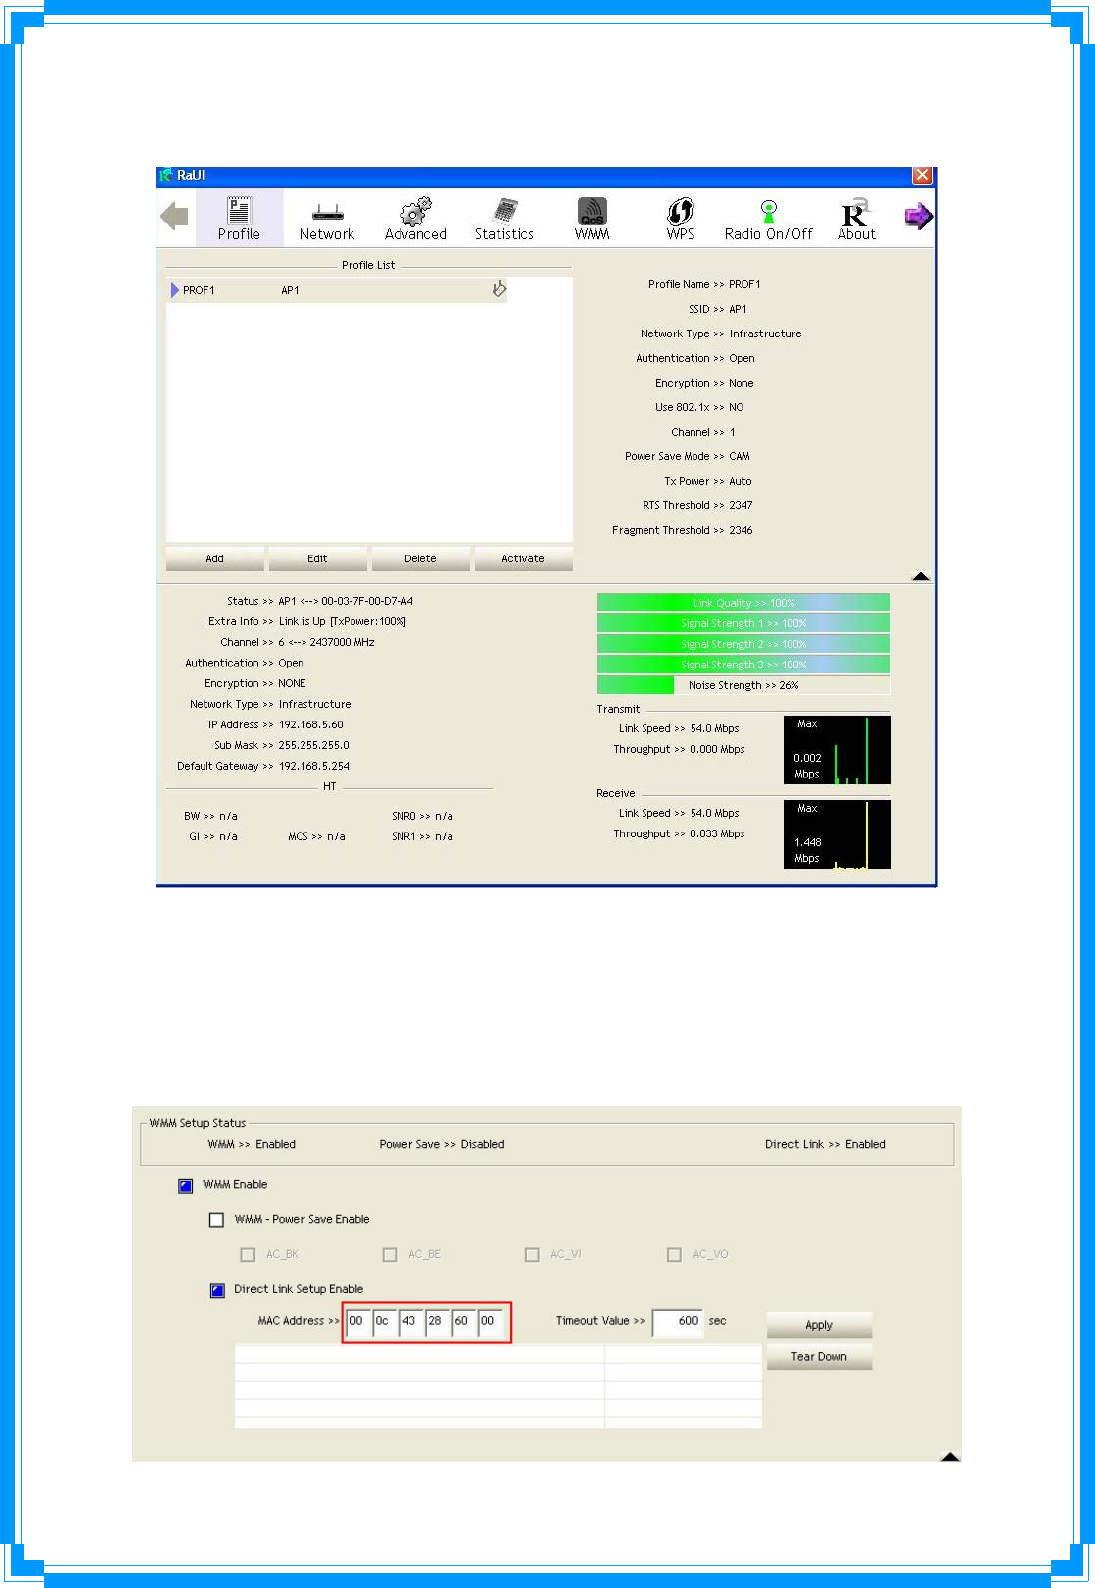Click the purple forward arrow in toolbar
Screen dimensions: 1095x1588
click(918, 216)
